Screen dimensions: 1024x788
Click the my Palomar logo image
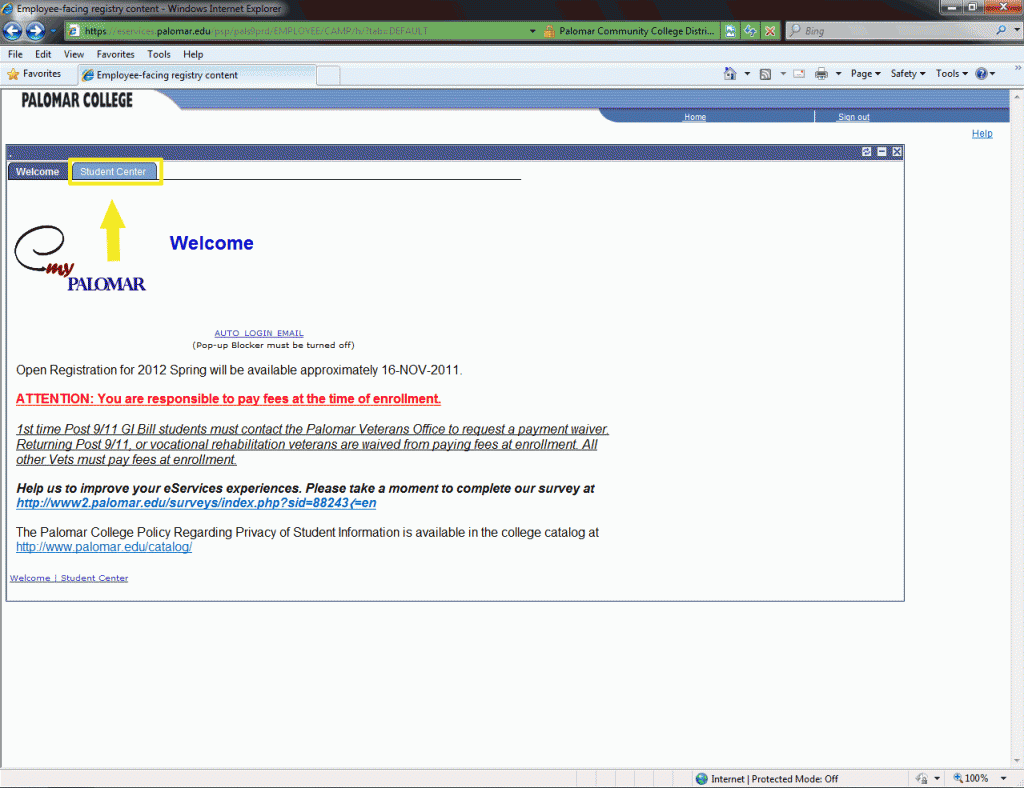coord(80,259)
